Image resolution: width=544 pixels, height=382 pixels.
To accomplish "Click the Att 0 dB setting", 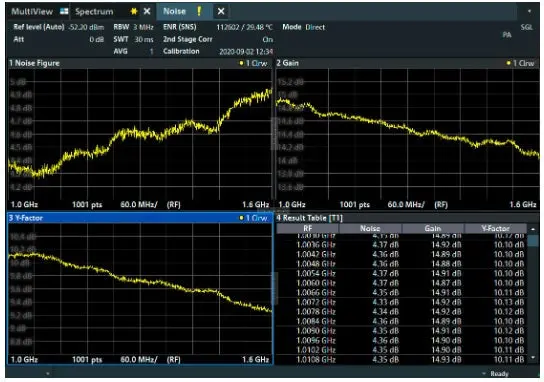I will 59,39.
